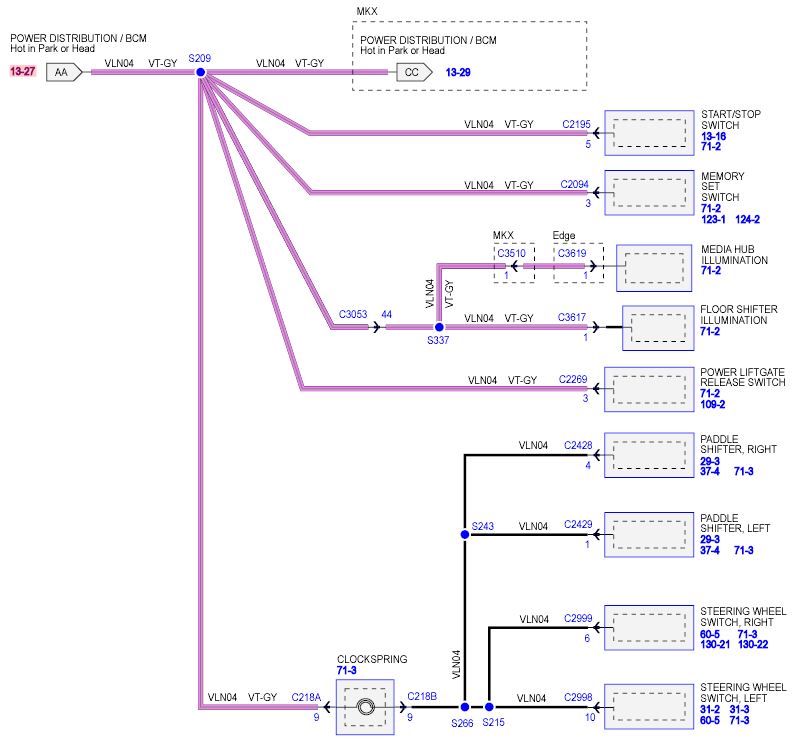Click the AA off-page connector symbol
Screen dimensions: 802x756
point(62,72)
